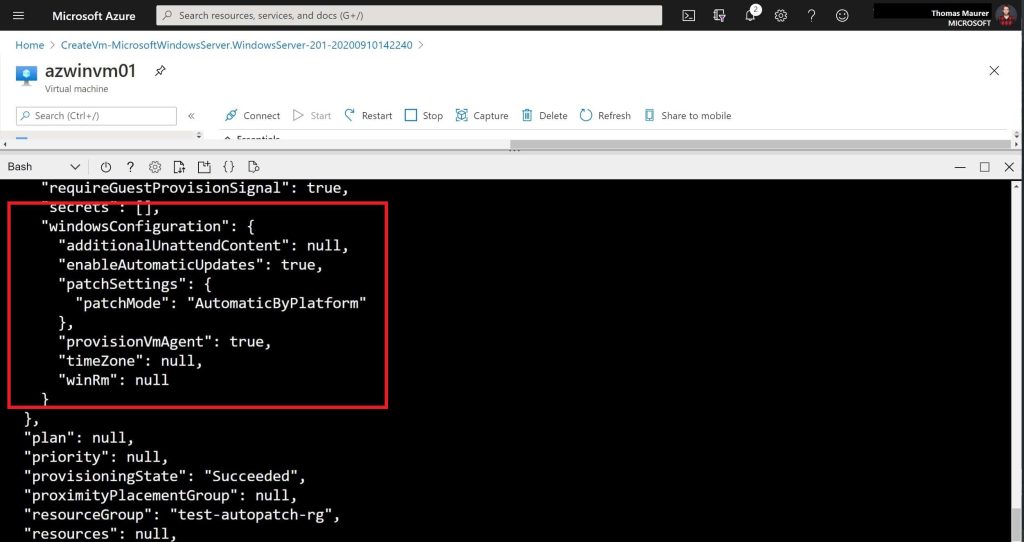Click the "winRm" line in terminal
This screenshot has height=542, width=1024.
114,380
